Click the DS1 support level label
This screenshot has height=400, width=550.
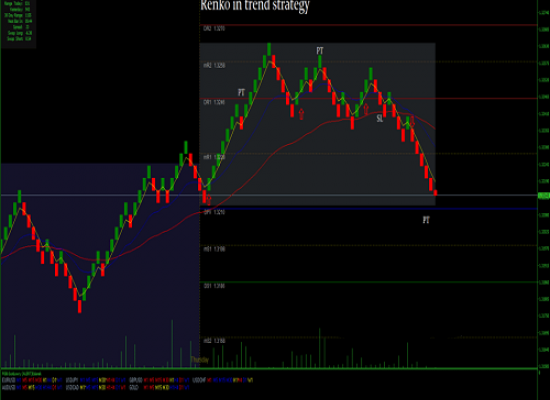pos(214,286)
